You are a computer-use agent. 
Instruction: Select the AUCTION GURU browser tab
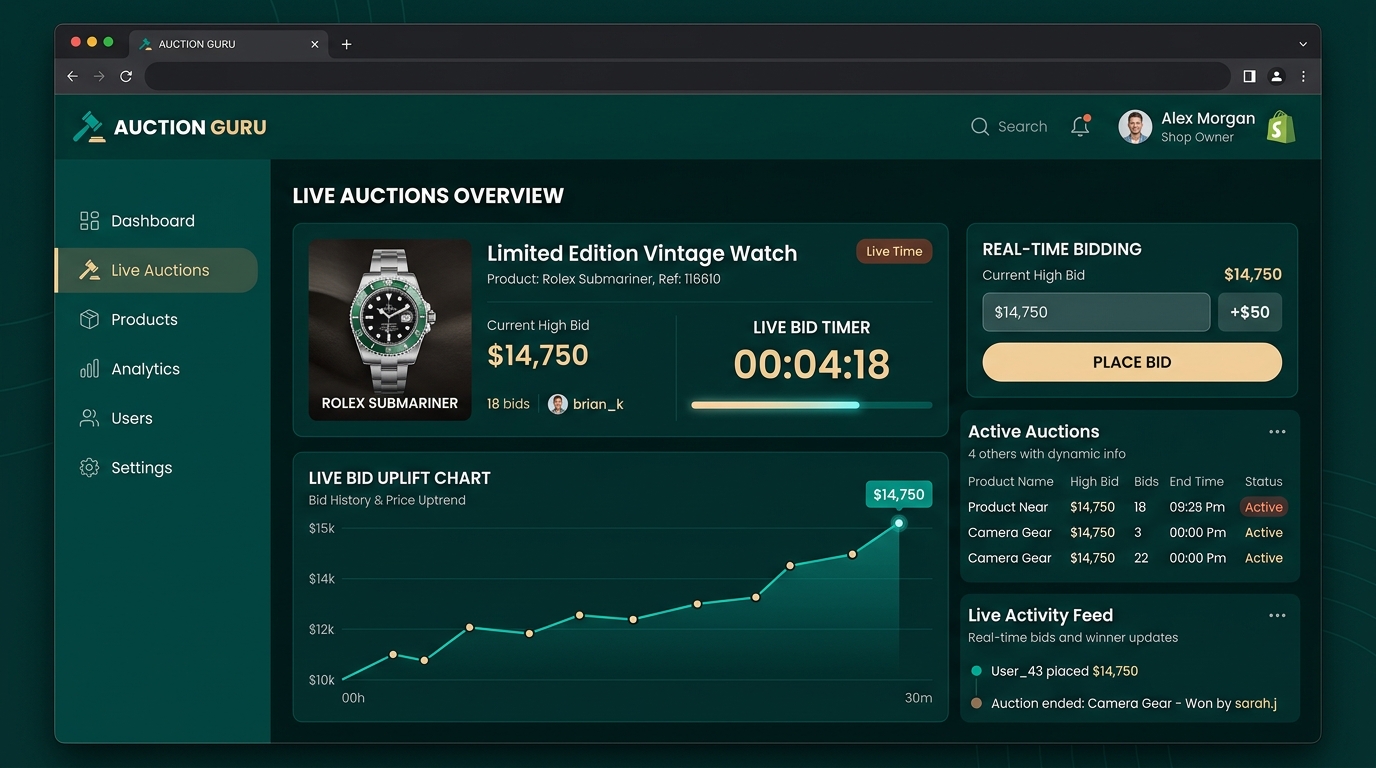coord(229,44)
